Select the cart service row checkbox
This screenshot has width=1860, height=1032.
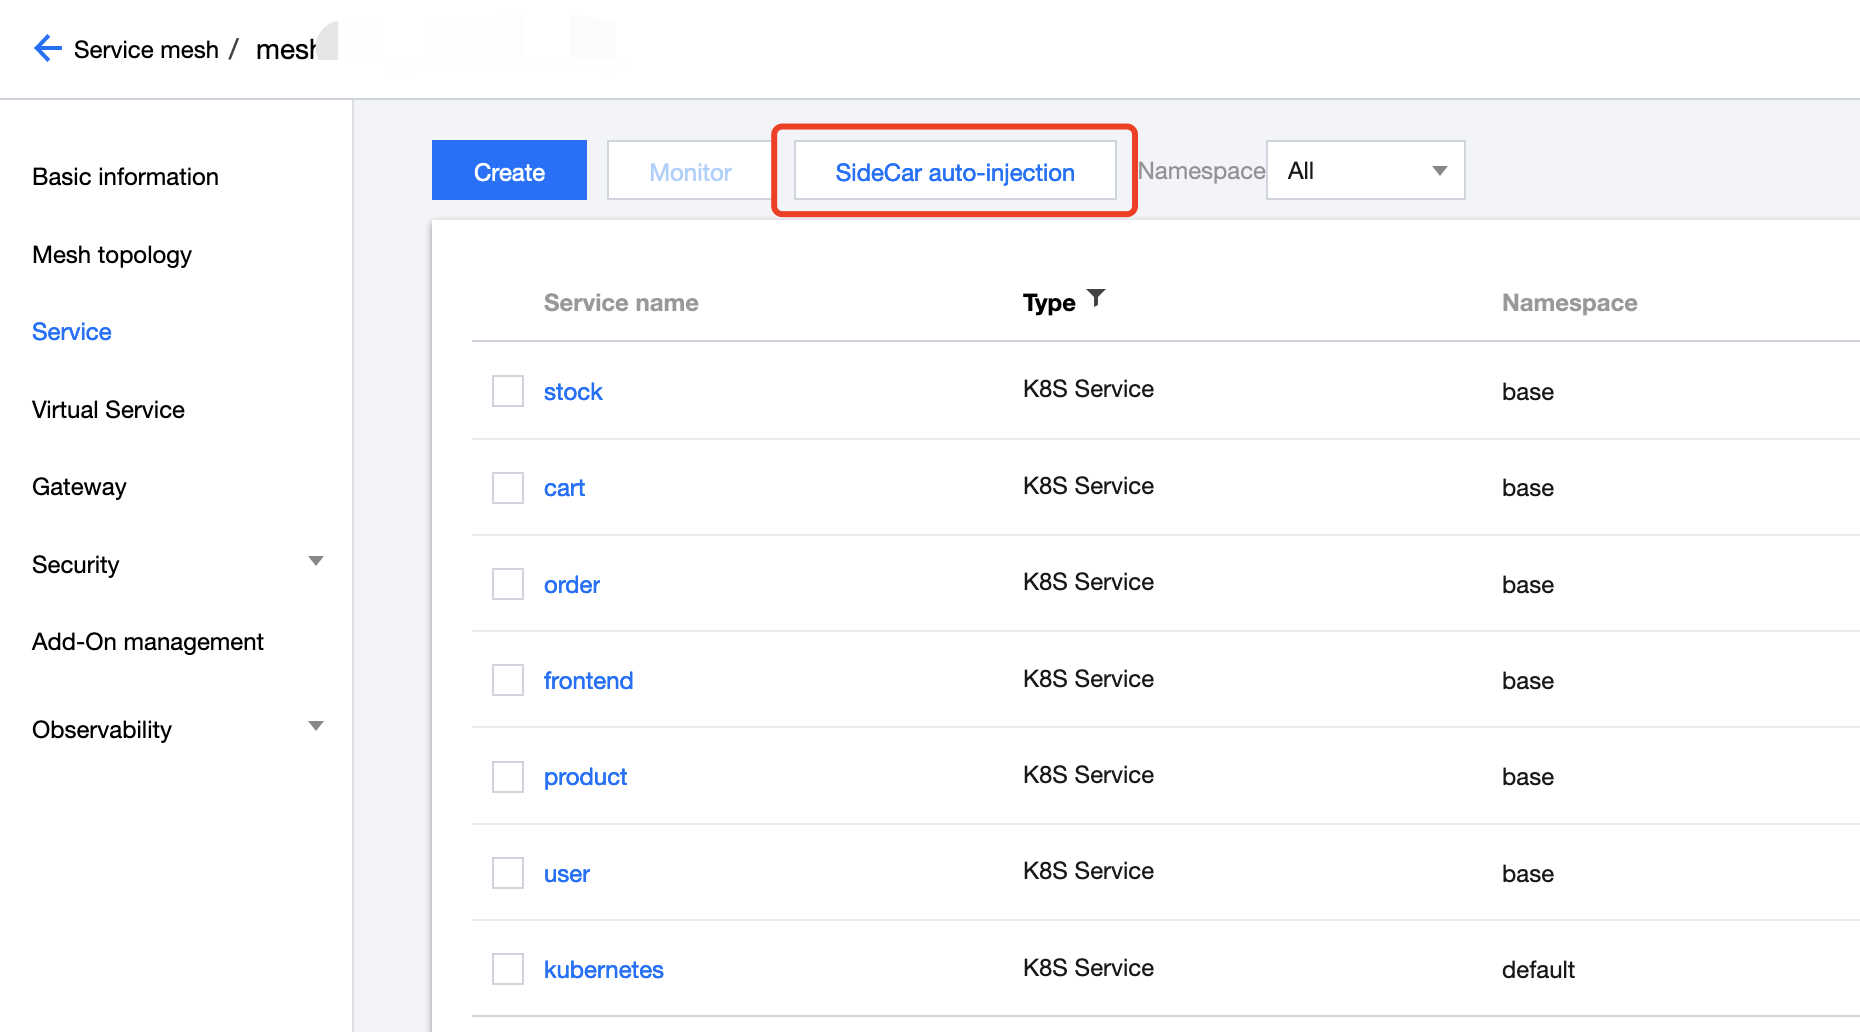[508, 487]
